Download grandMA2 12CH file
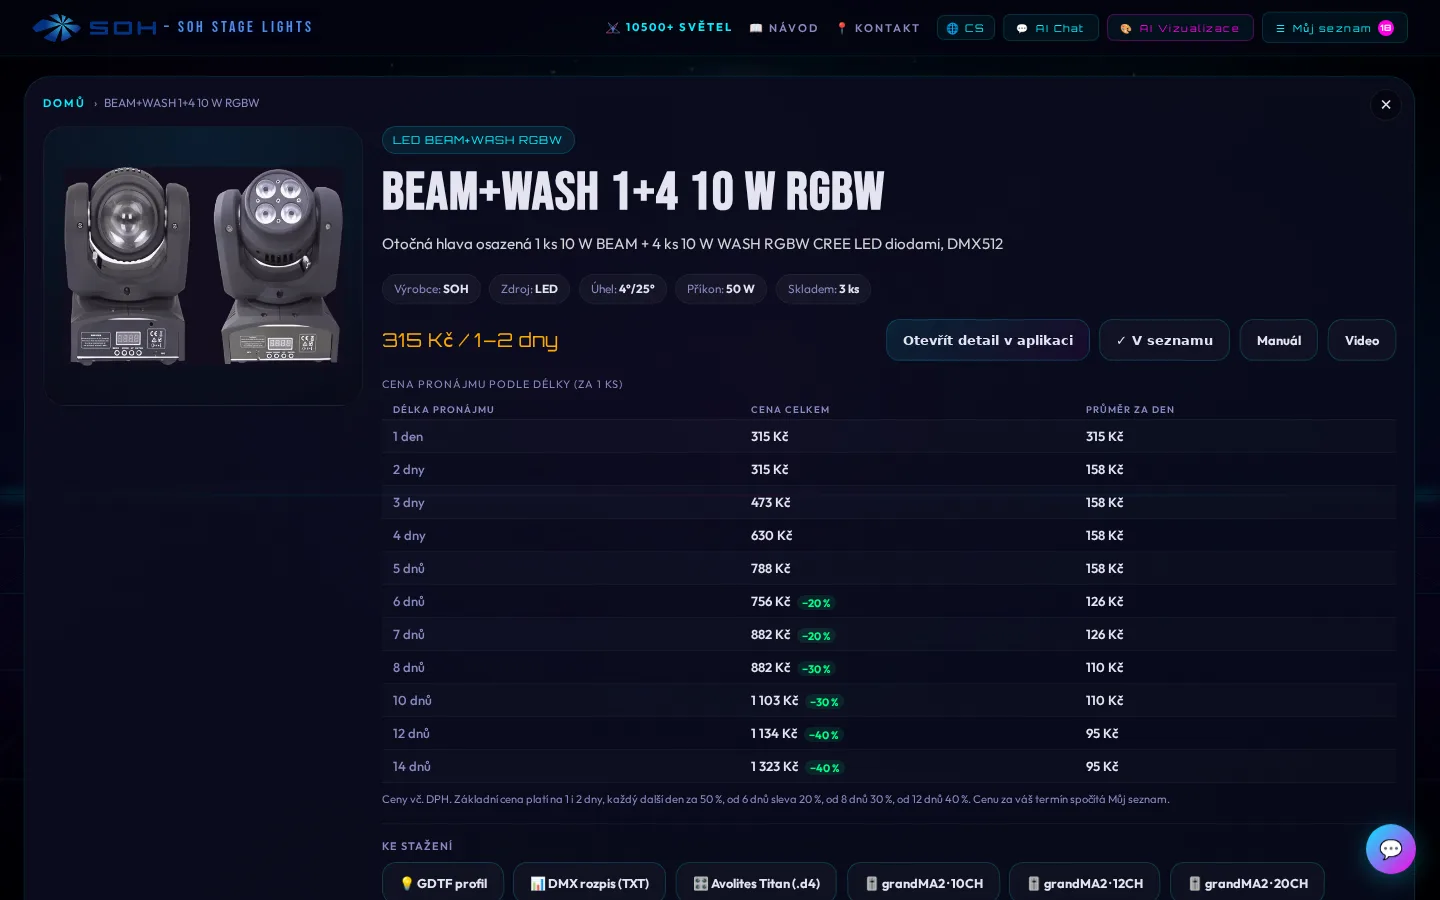The width and height of the screenshot is (1440, 900). coord(1084,883)
